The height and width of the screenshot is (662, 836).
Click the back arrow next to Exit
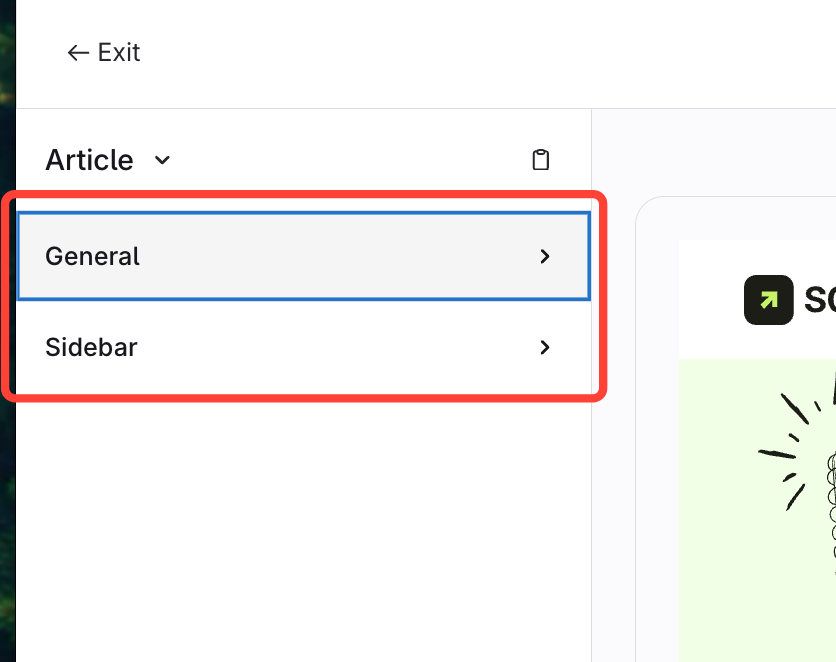point(77,53)
